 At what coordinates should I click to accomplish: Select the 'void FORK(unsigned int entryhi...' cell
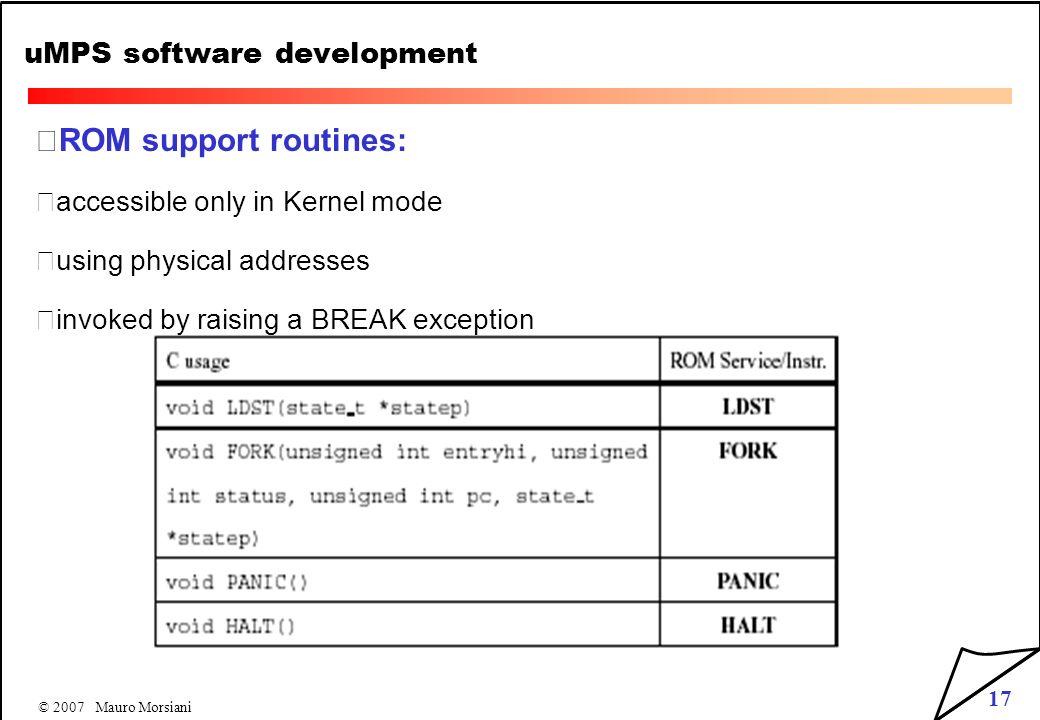pyautogui.click(x=408, y=494)
